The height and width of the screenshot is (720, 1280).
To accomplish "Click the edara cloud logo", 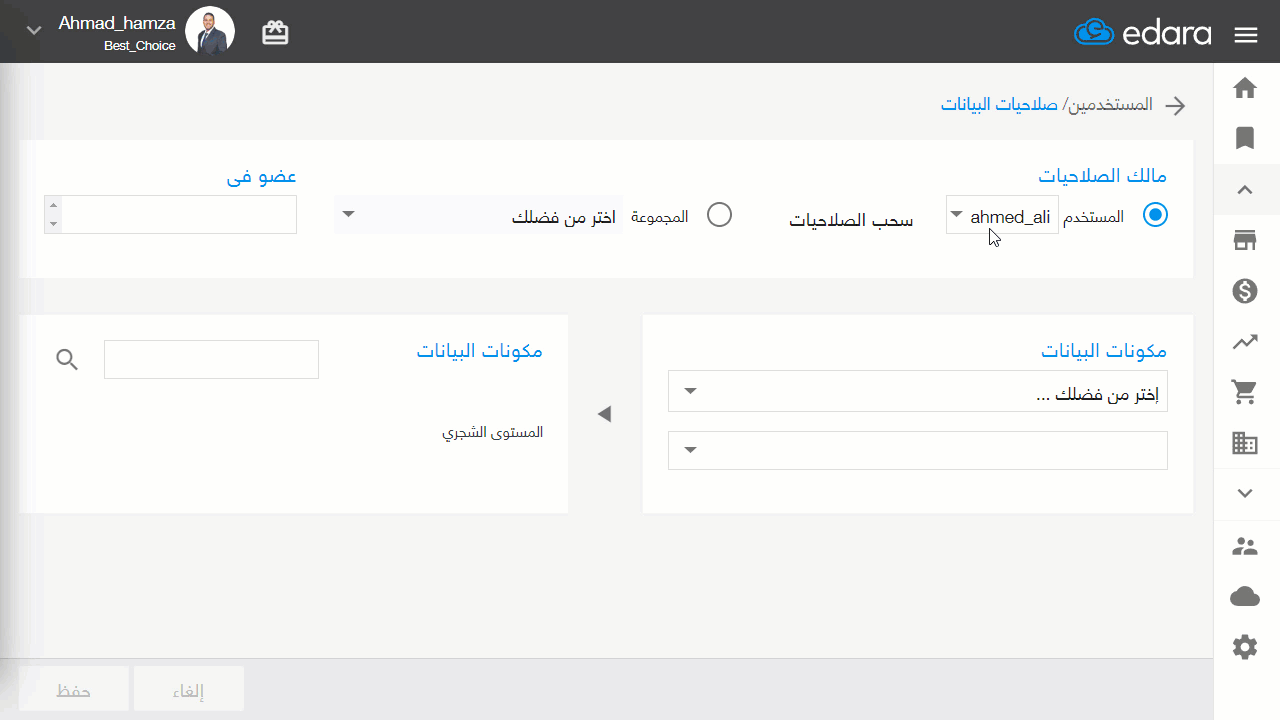I will tap(1142, 33).
